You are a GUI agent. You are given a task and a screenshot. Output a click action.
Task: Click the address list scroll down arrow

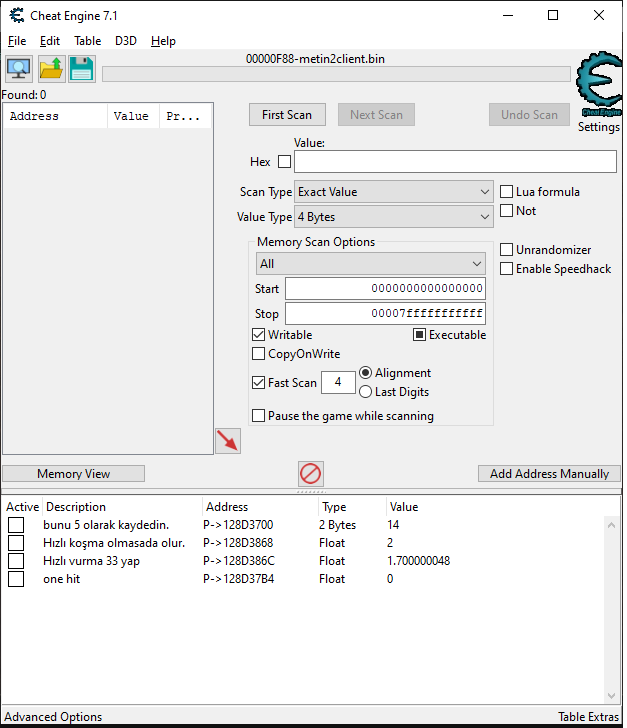pos(612,696)
